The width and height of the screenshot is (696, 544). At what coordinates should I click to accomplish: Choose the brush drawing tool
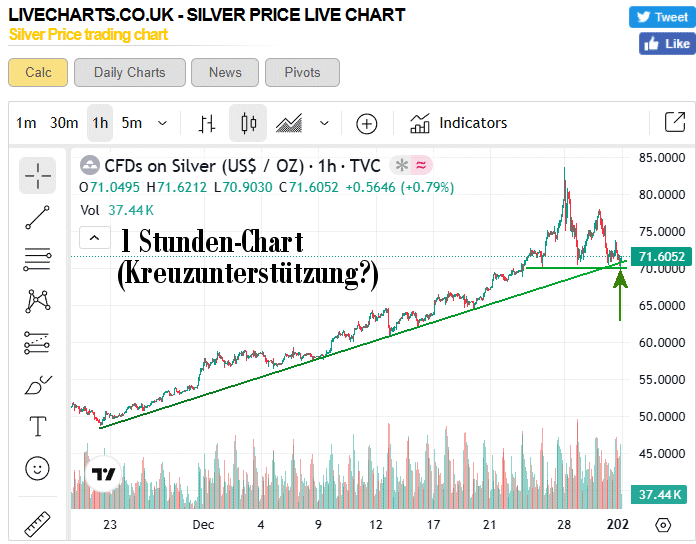tap(38, 385)
